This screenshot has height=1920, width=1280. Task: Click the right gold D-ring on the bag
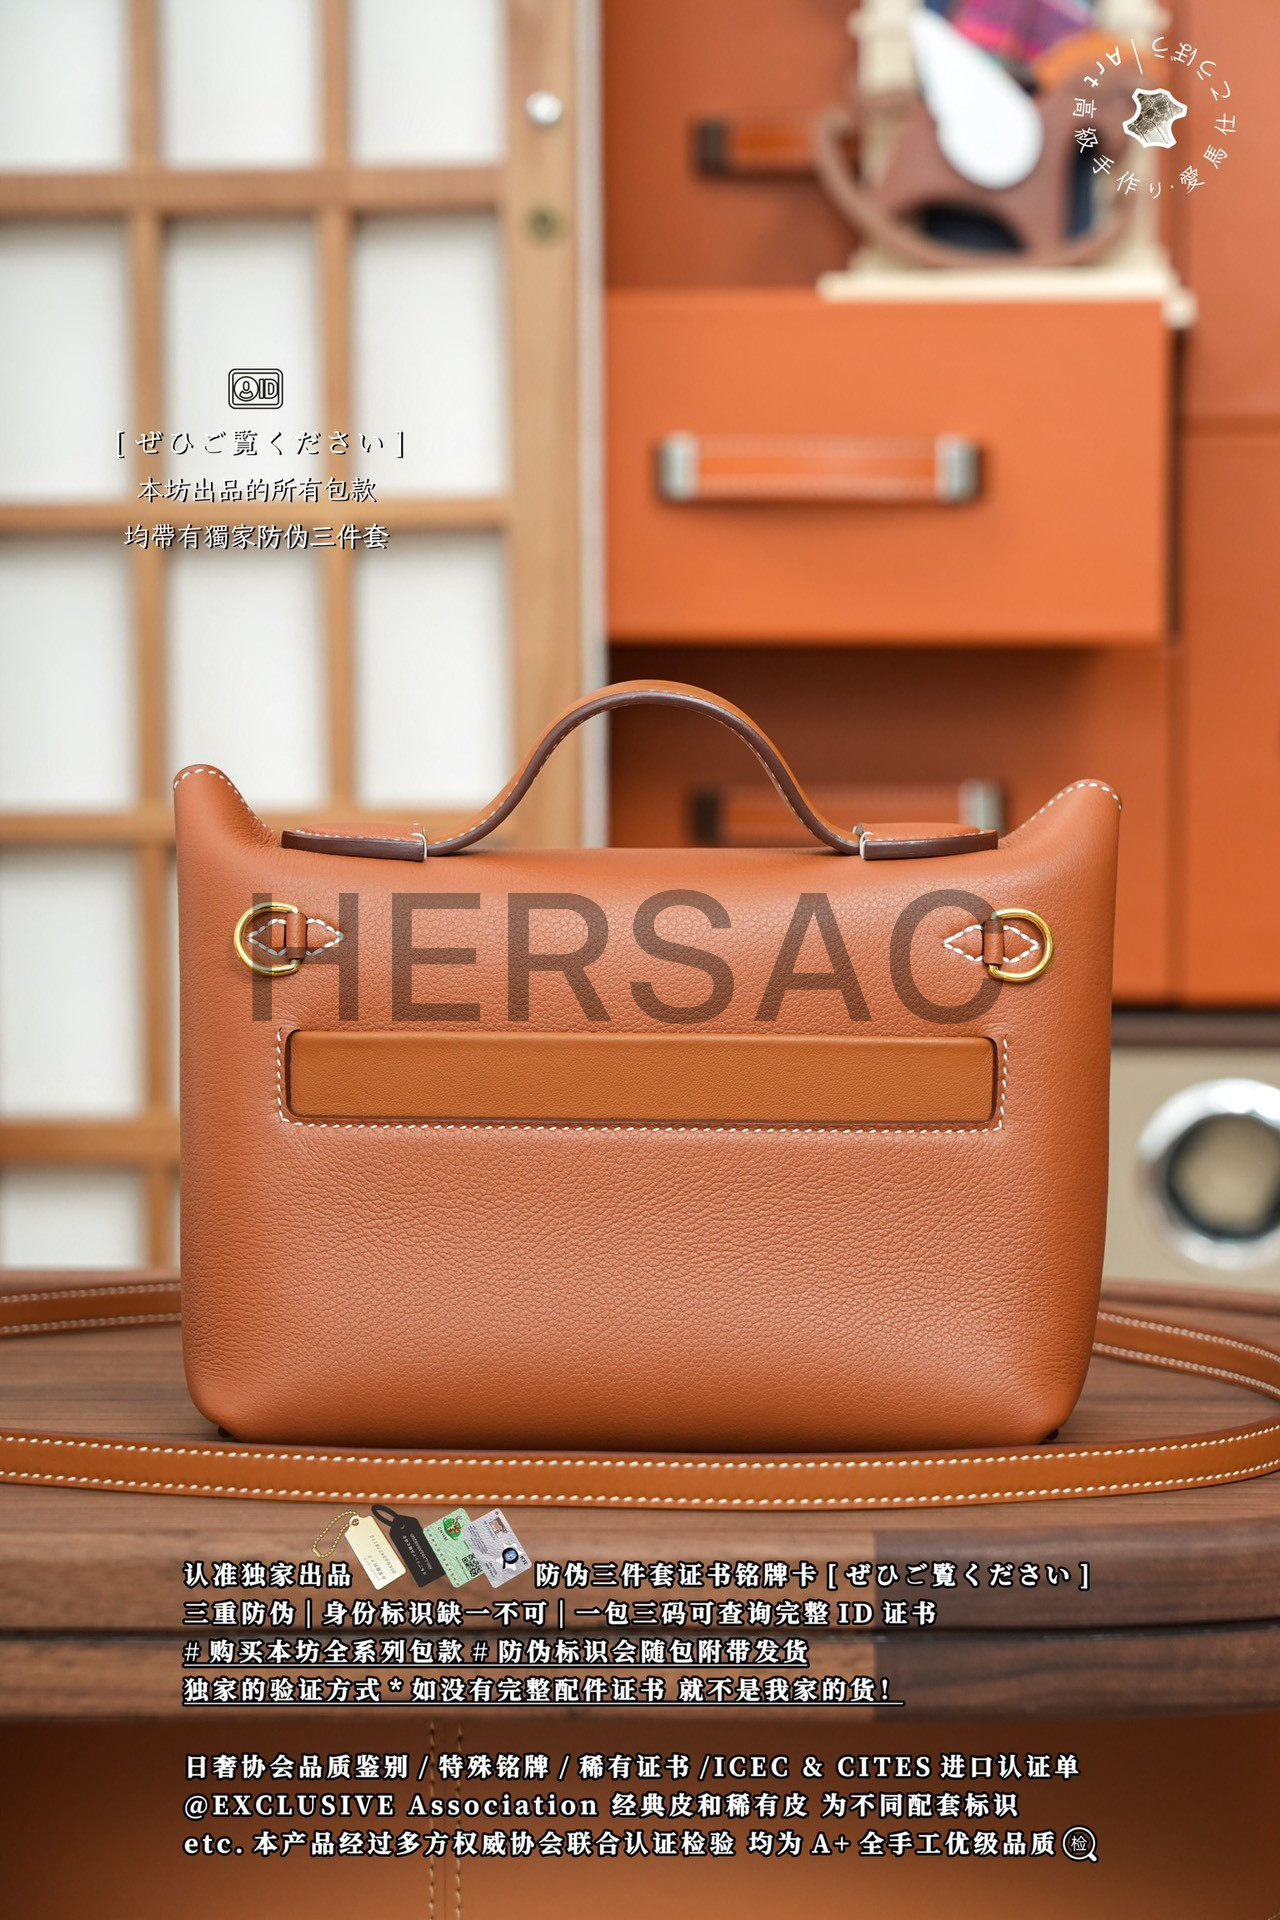(x=1020, y=943)
